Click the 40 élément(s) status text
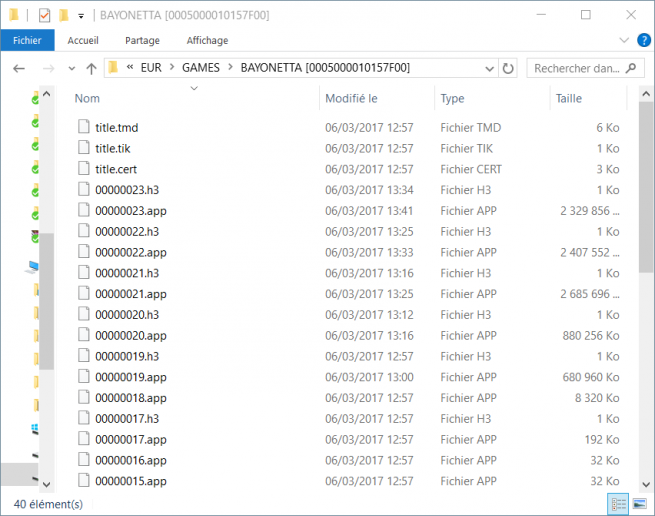655x516 pixels. (x=48, y=504)
